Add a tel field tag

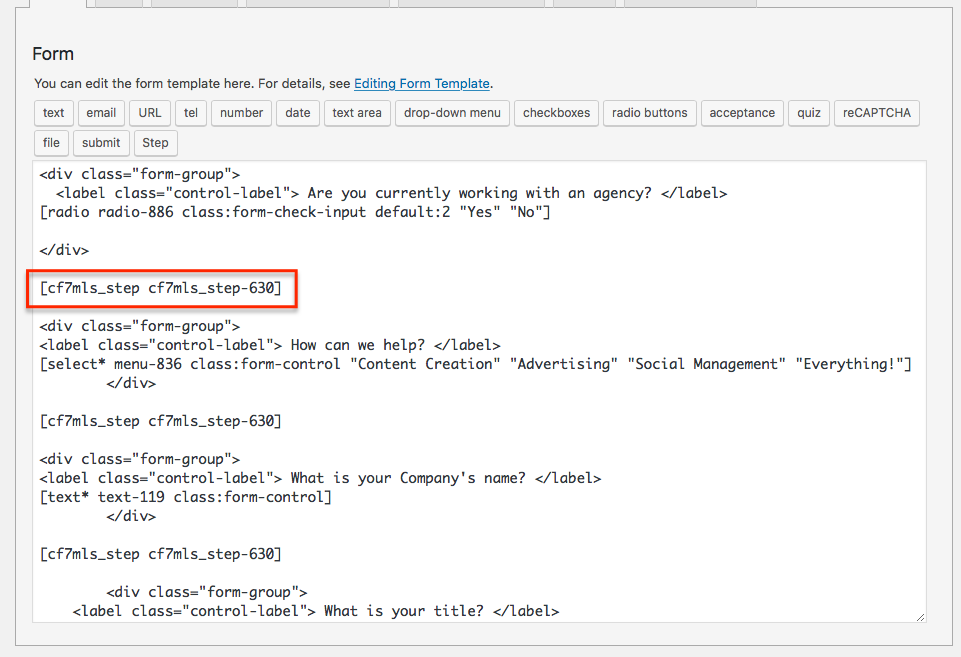191,113
